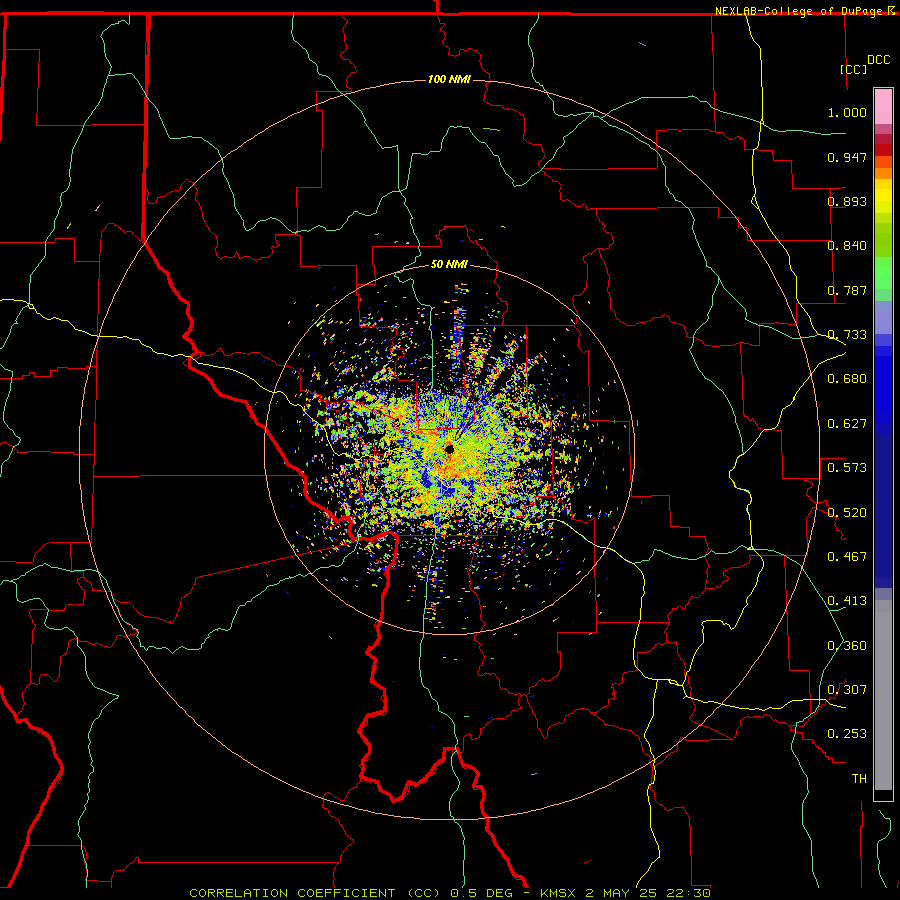The width and height of the screenshot is (900, 900).
Task: Select the 0.893 legend value
Action: (x=847, y=201)
